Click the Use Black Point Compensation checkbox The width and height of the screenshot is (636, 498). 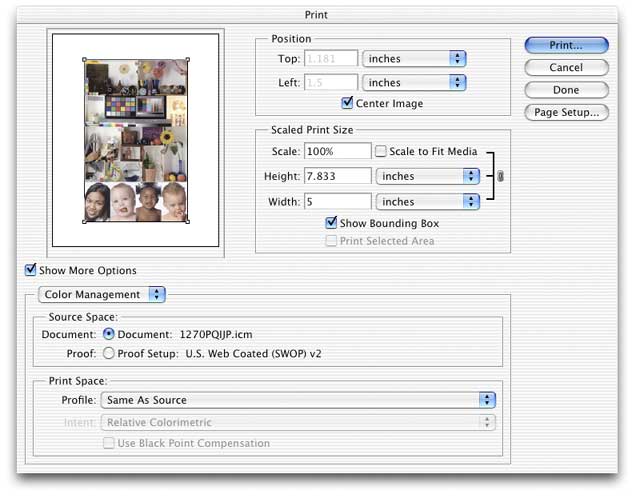109,443
